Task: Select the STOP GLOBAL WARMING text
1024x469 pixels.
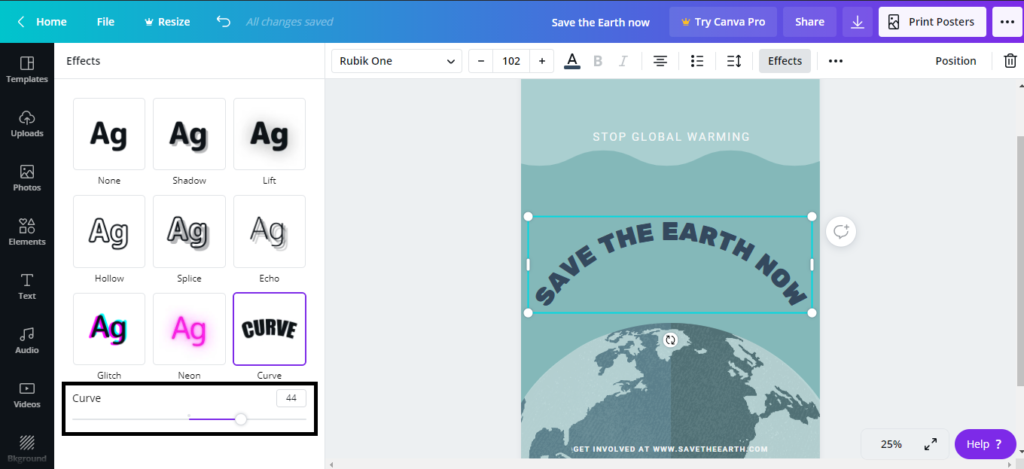Action: point(671,137)
